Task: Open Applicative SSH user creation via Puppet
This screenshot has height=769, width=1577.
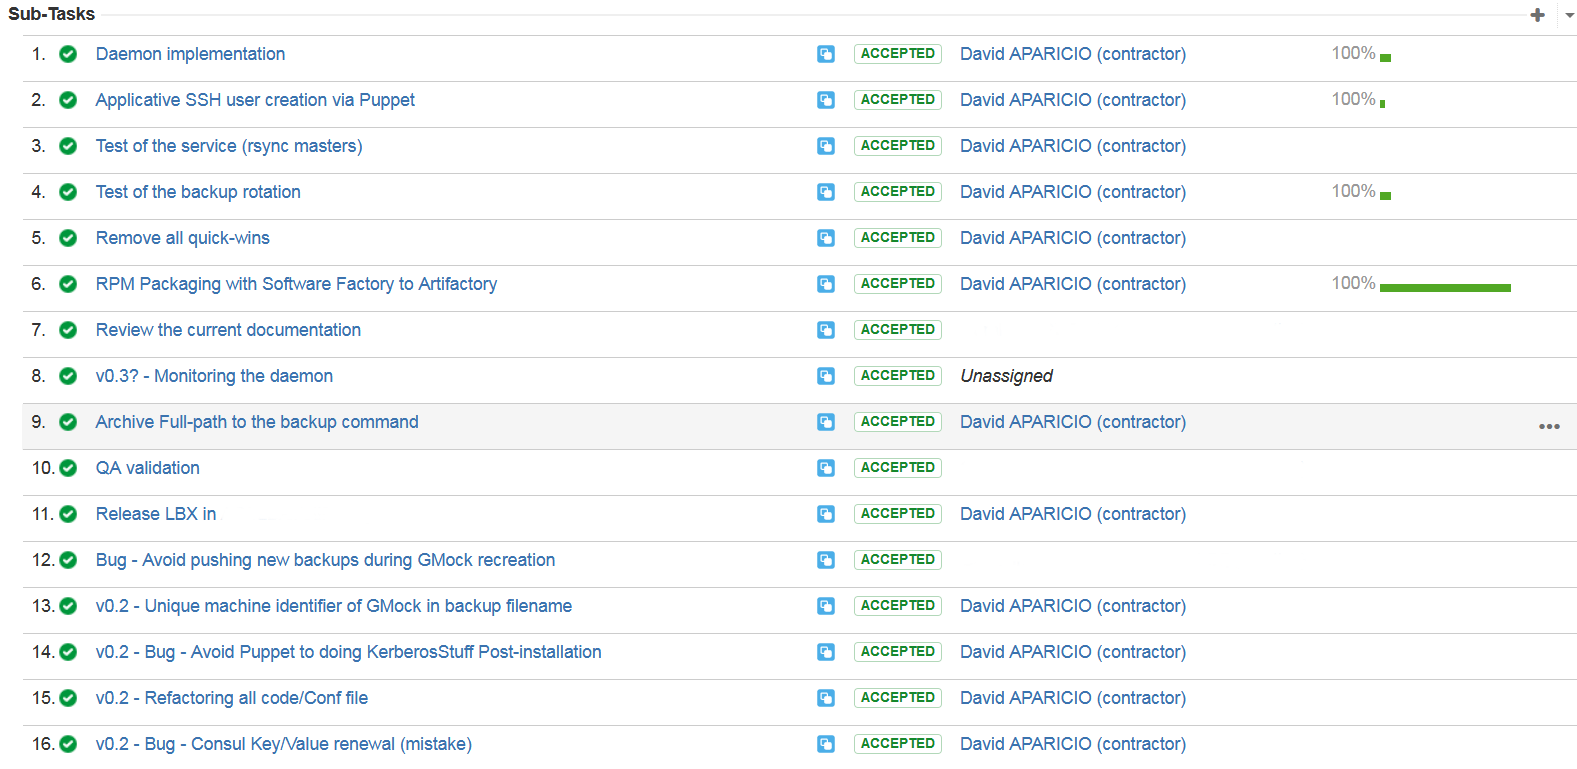Action: point(255,100)
